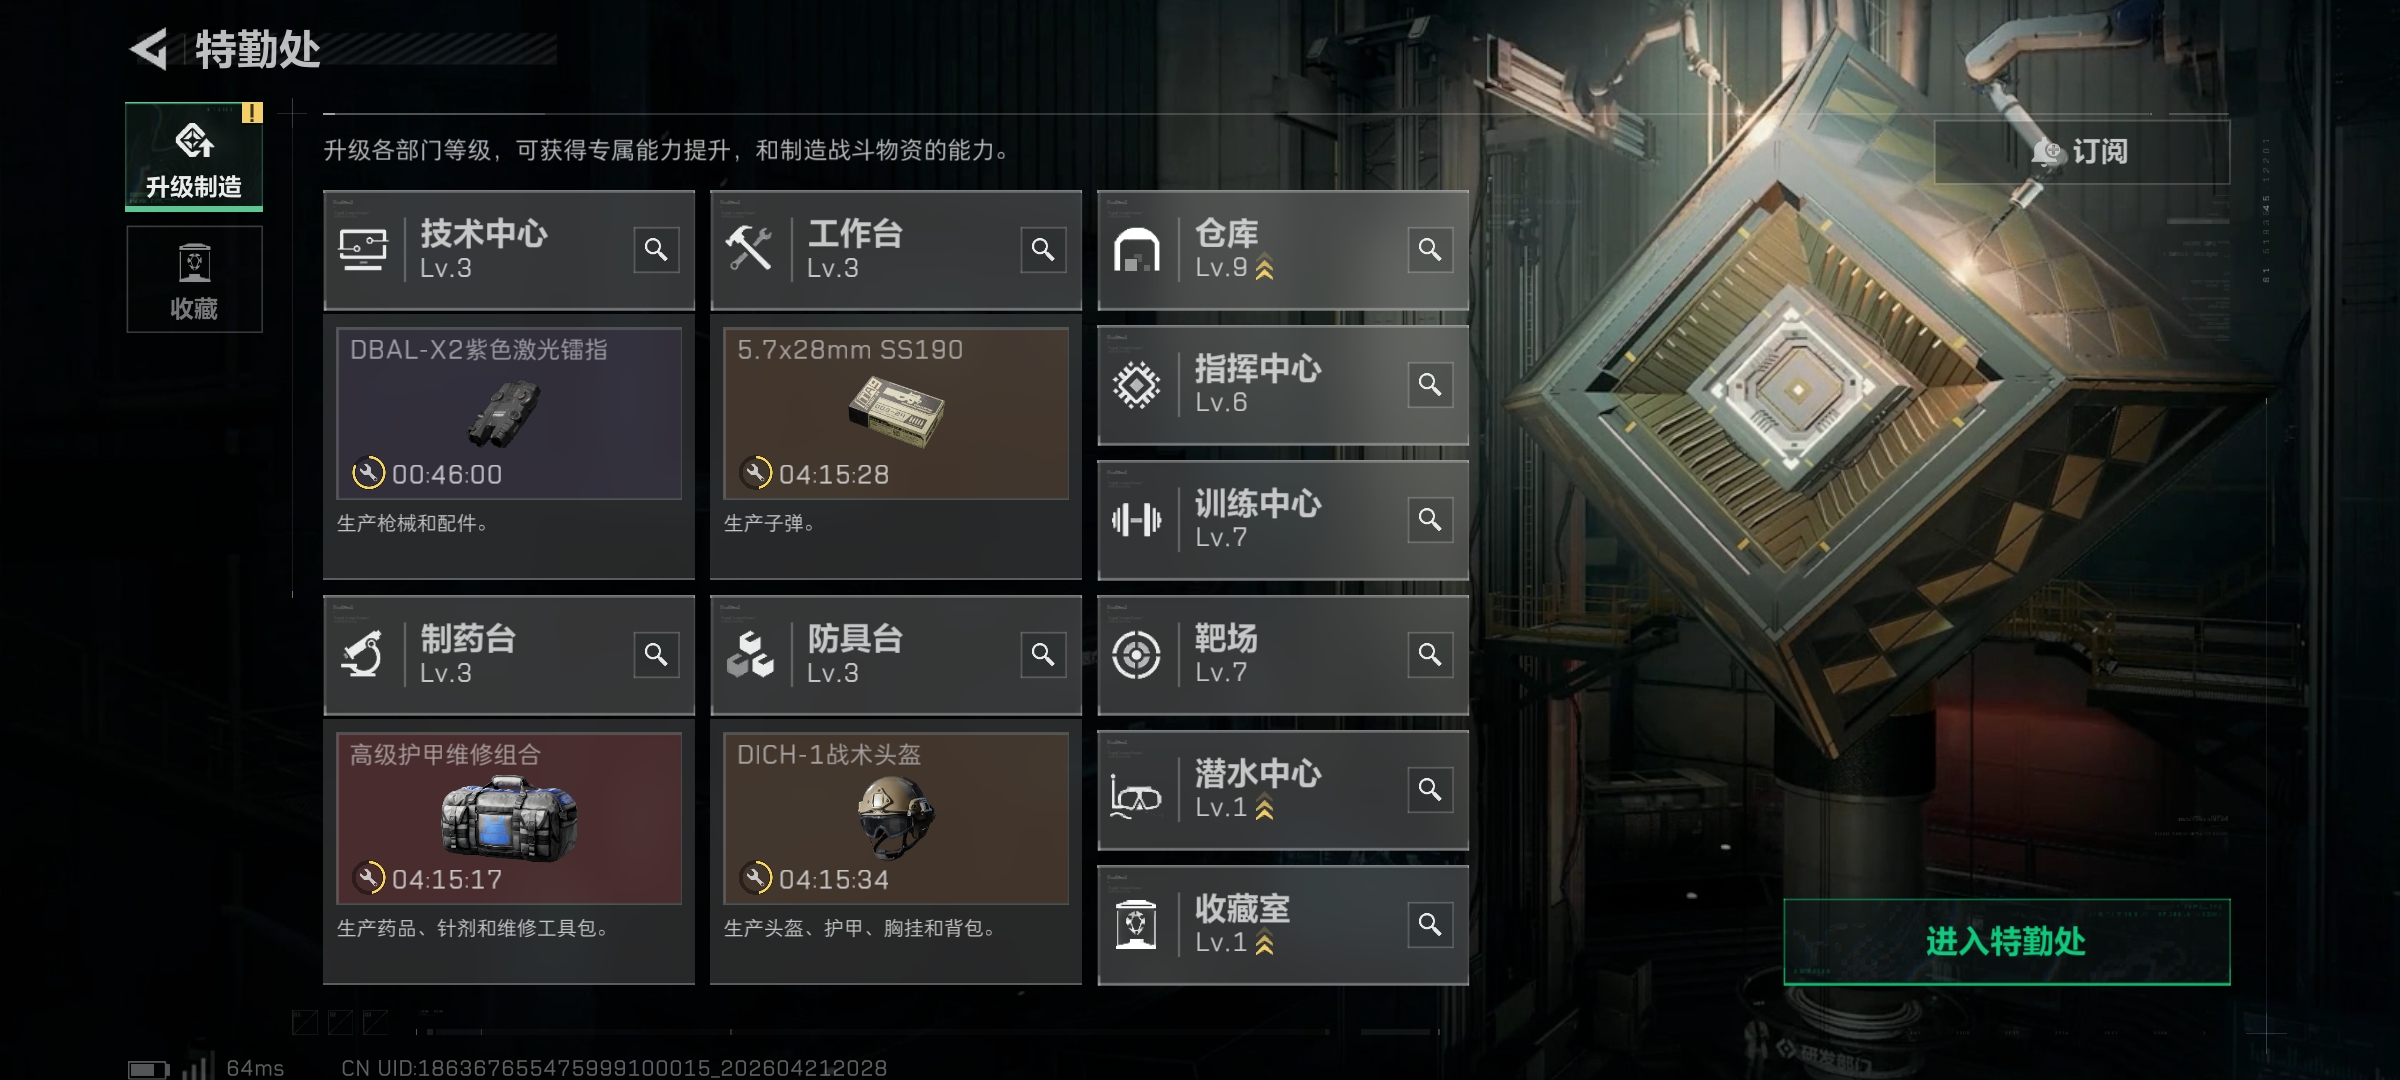Open 训练中心 magnifier icon
Screen dimensions: 2400x1080
[x=1430, y=519]
